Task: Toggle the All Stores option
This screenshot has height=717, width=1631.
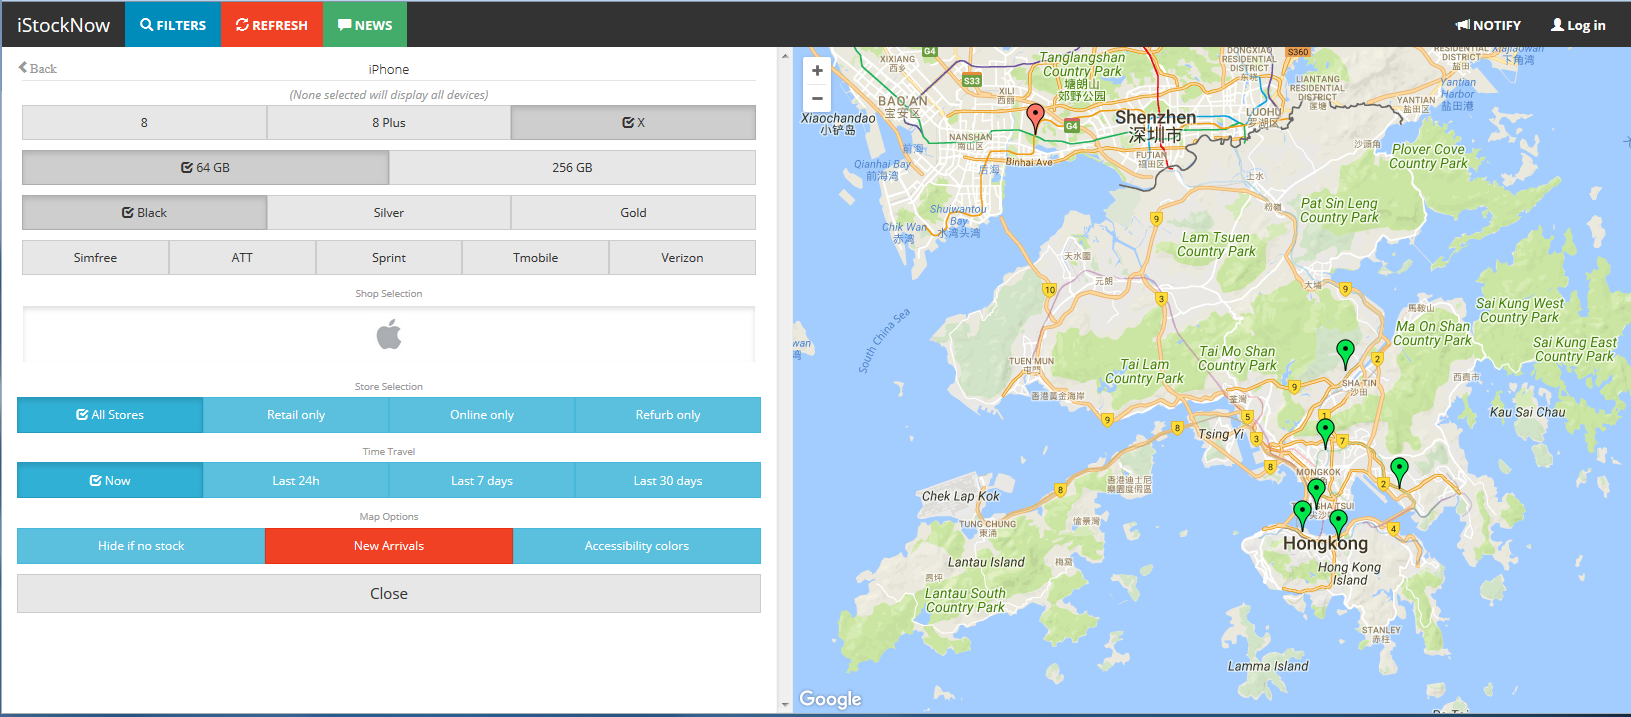Action: 110,415
